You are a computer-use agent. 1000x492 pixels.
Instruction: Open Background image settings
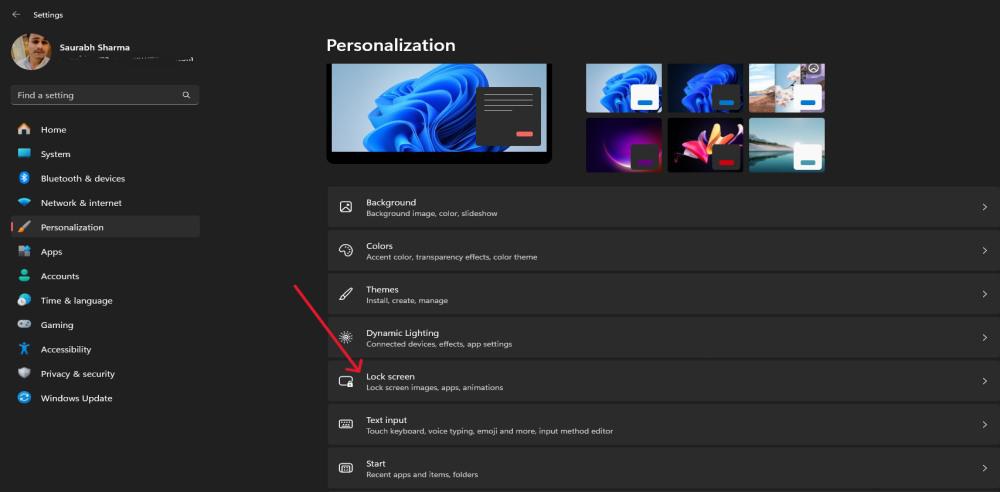[664, 207]
